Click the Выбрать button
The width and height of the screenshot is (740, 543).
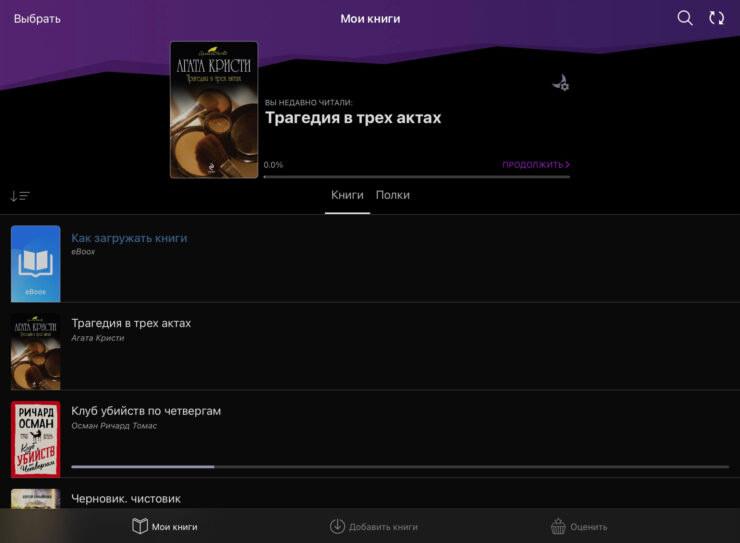37,19
